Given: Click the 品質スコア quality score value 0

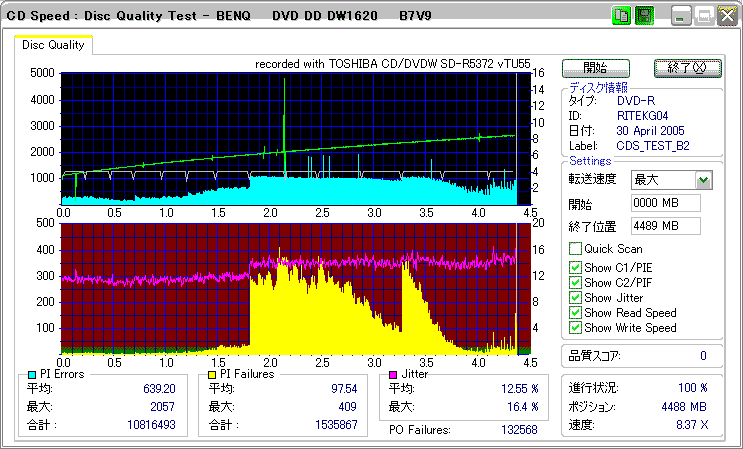Looking at the screenshot, I should (703, 356).
